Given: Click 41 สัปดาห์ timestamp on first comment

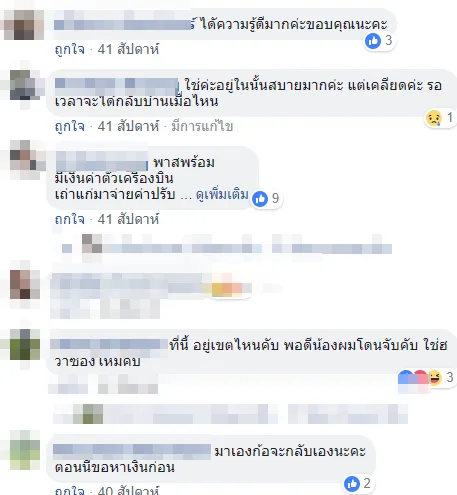Looking at the screenshot, I should pos(128,49).
